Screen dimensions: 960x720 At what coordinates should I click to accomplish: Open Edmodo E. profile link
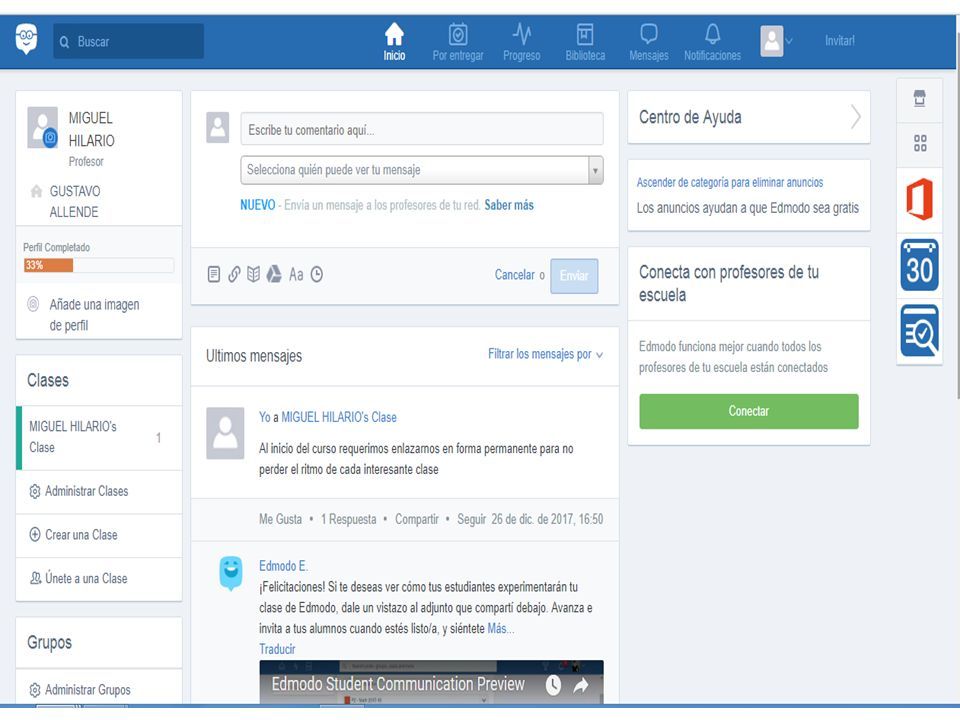click(283, 566)
